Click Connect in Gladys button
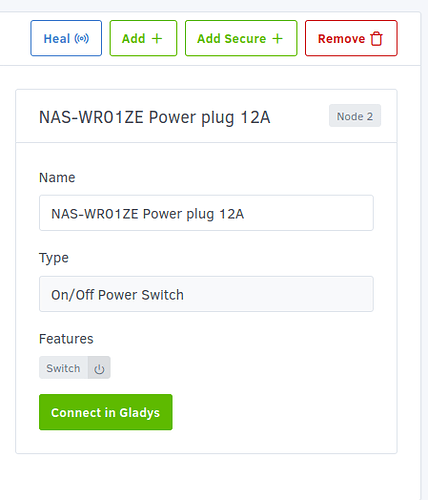This screenshot has width=428, height=500. pos(106,412)
